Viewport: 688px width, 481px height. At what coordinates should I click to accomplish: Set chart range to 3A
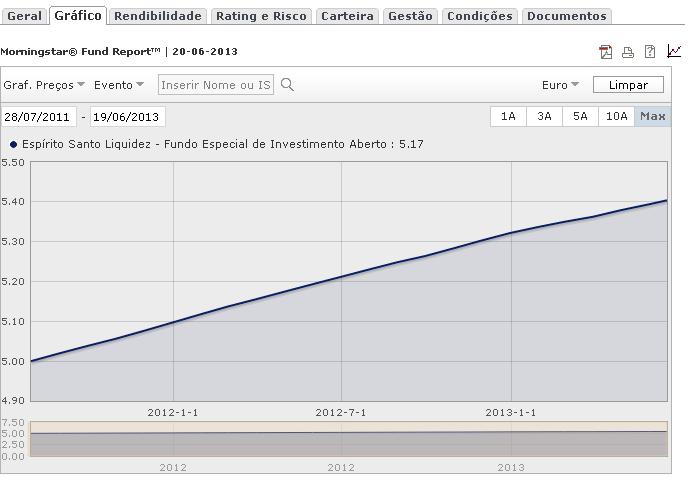544,116
